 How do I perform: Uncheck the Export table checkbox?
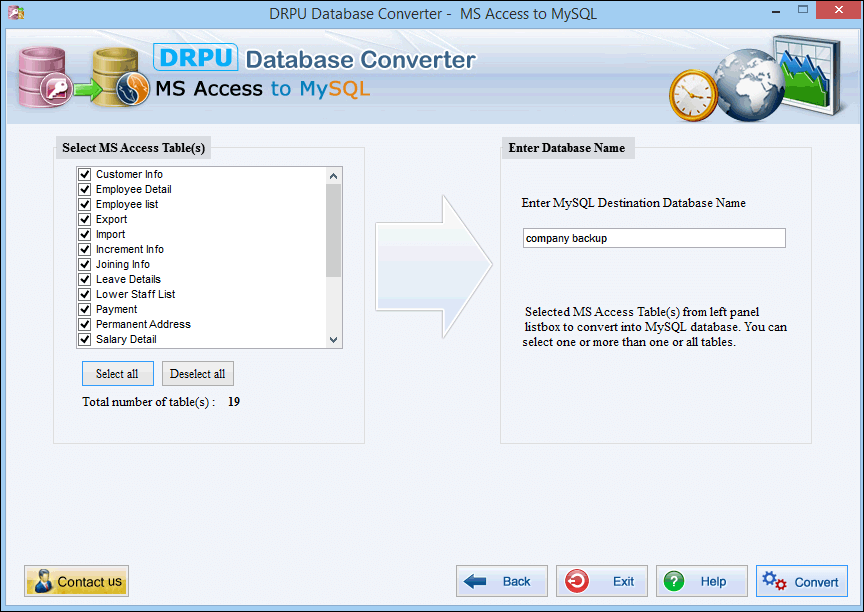[x=84, y=219]
